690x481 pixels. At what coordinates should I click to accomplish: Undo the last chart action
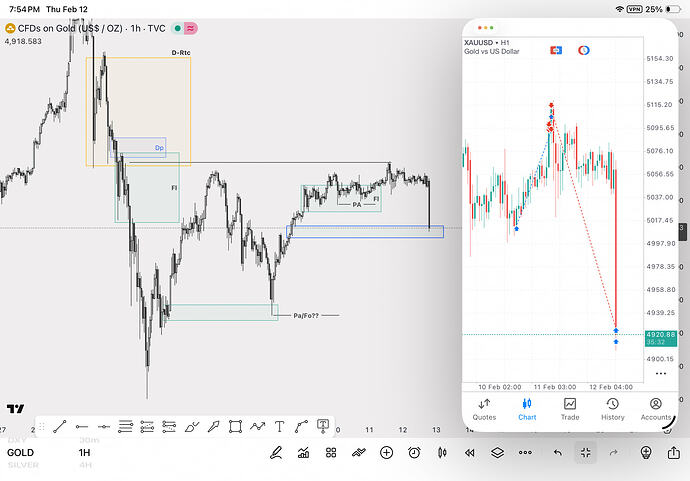point(558,452)
